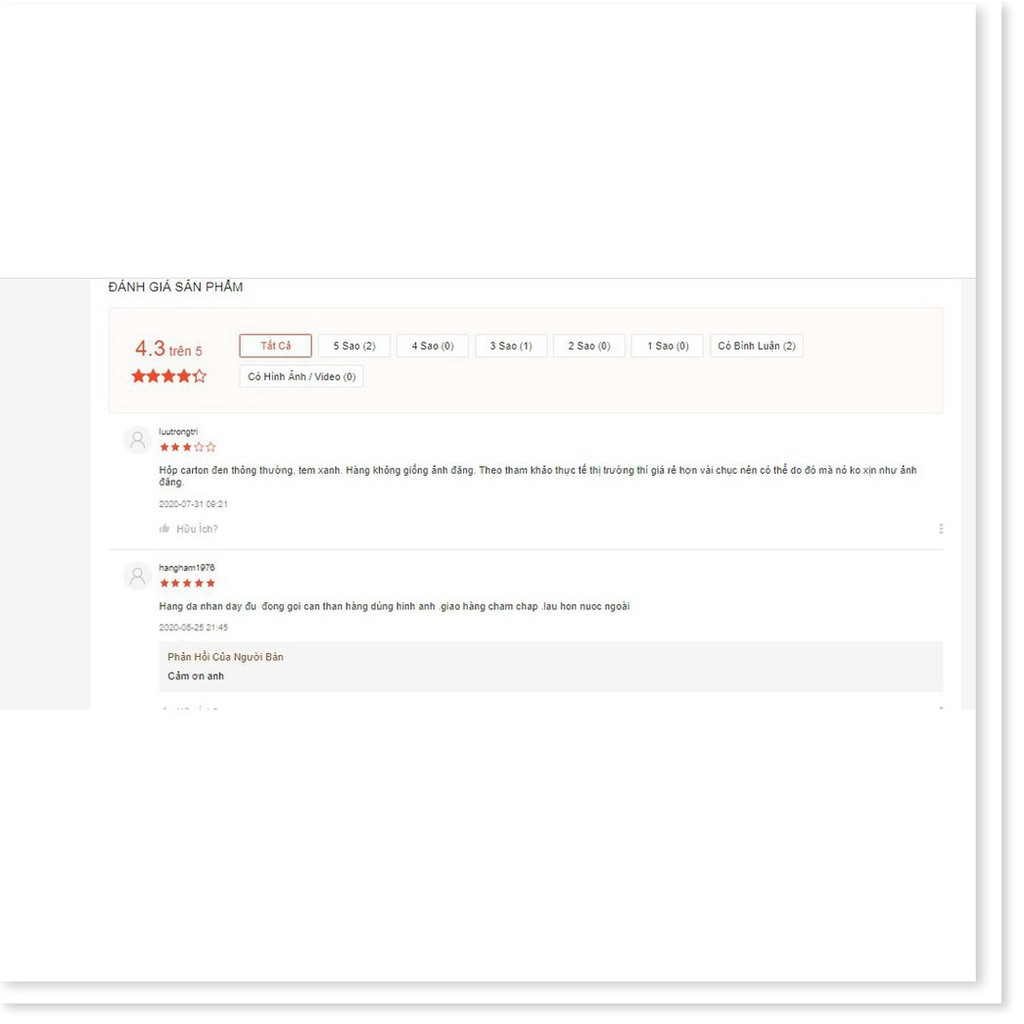
Task: Filter reviews by 5 Sao (2)
Action: tap(354, 345)
